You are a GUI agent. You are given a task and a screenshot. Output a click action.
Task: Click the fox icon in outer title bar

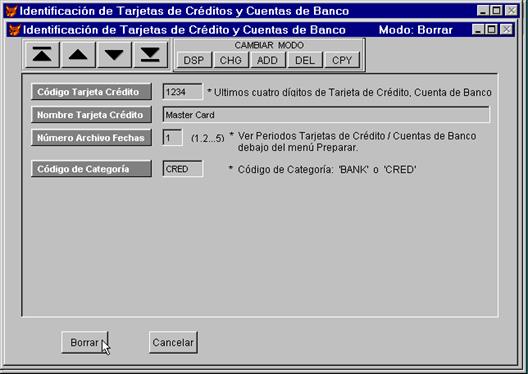[11, 11]
